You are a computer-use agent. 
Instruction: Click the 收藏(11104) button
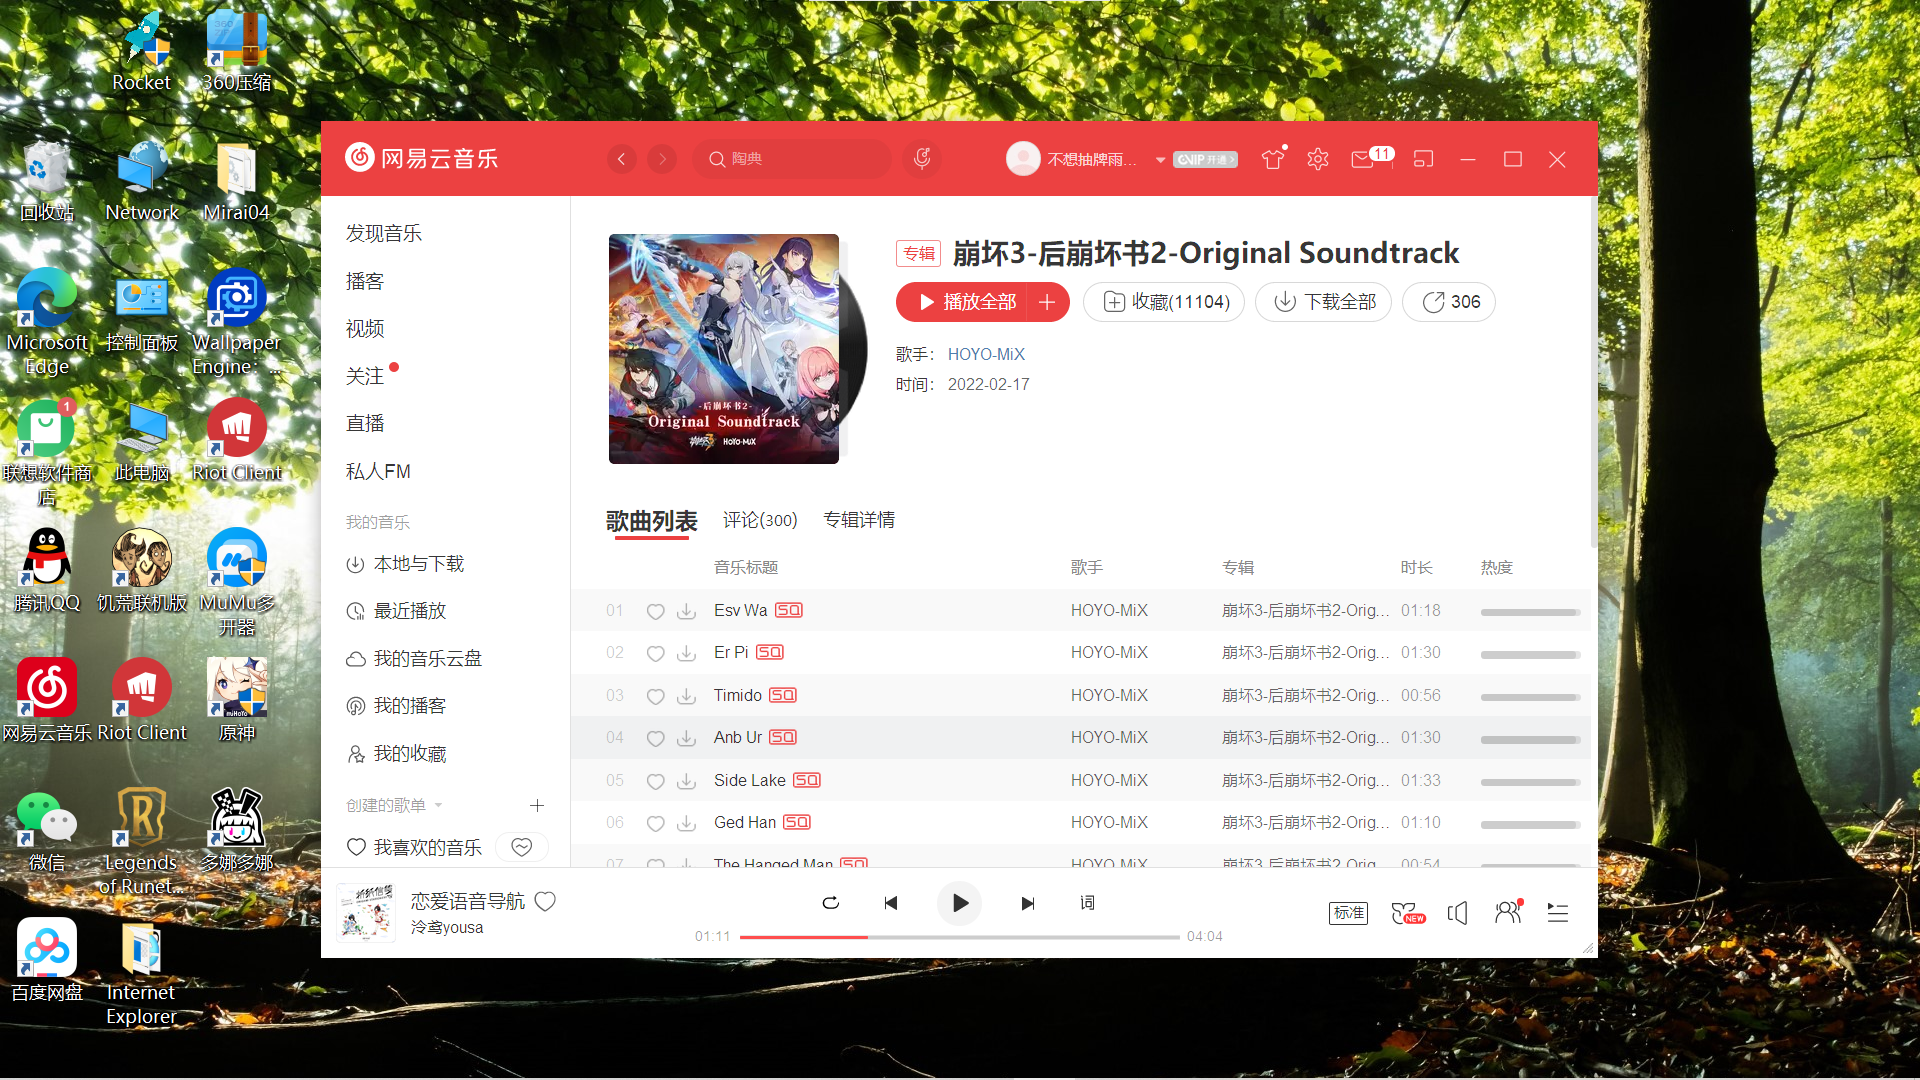click(x=1164, y=302)
